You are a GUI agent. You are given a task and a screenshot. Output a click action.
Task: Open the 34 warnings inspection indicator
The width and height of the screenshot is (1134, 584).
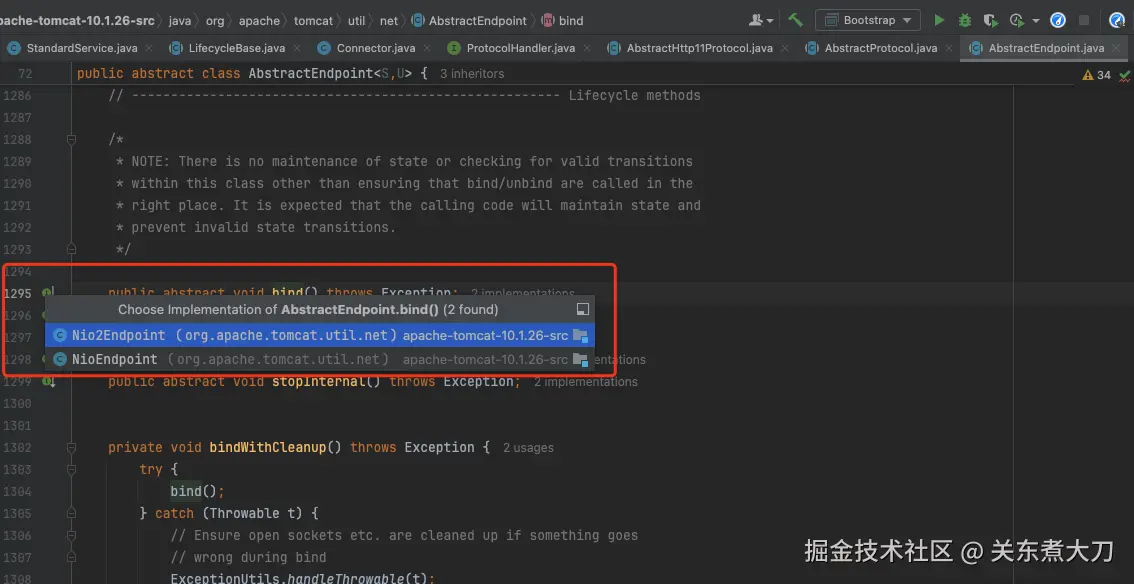[x=1096, y=74]
